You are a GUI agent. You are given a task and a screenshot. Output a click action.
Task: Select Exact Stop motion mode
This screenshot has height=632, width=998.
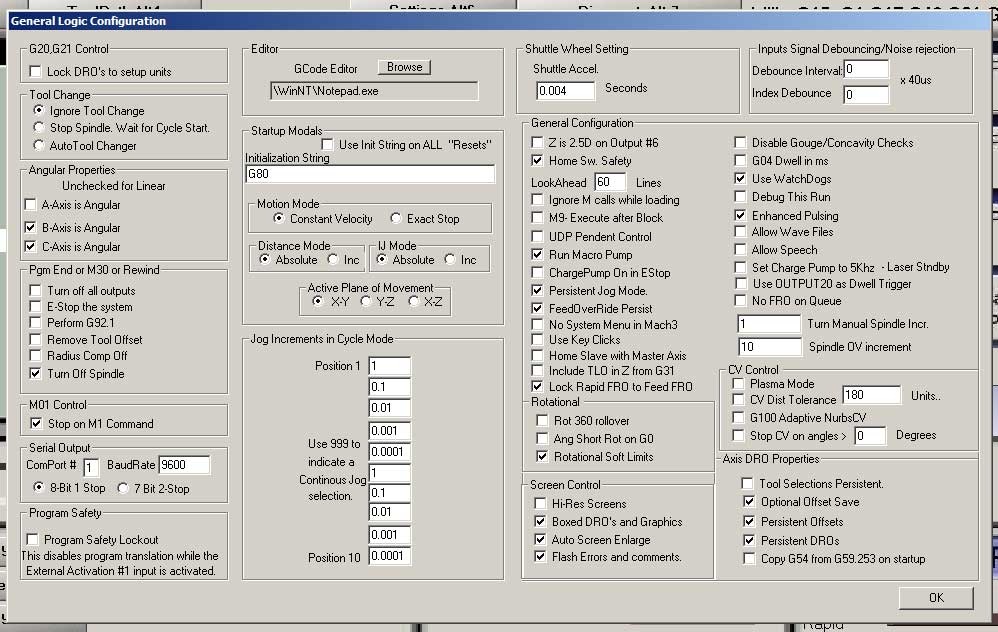tap(396, 219)
